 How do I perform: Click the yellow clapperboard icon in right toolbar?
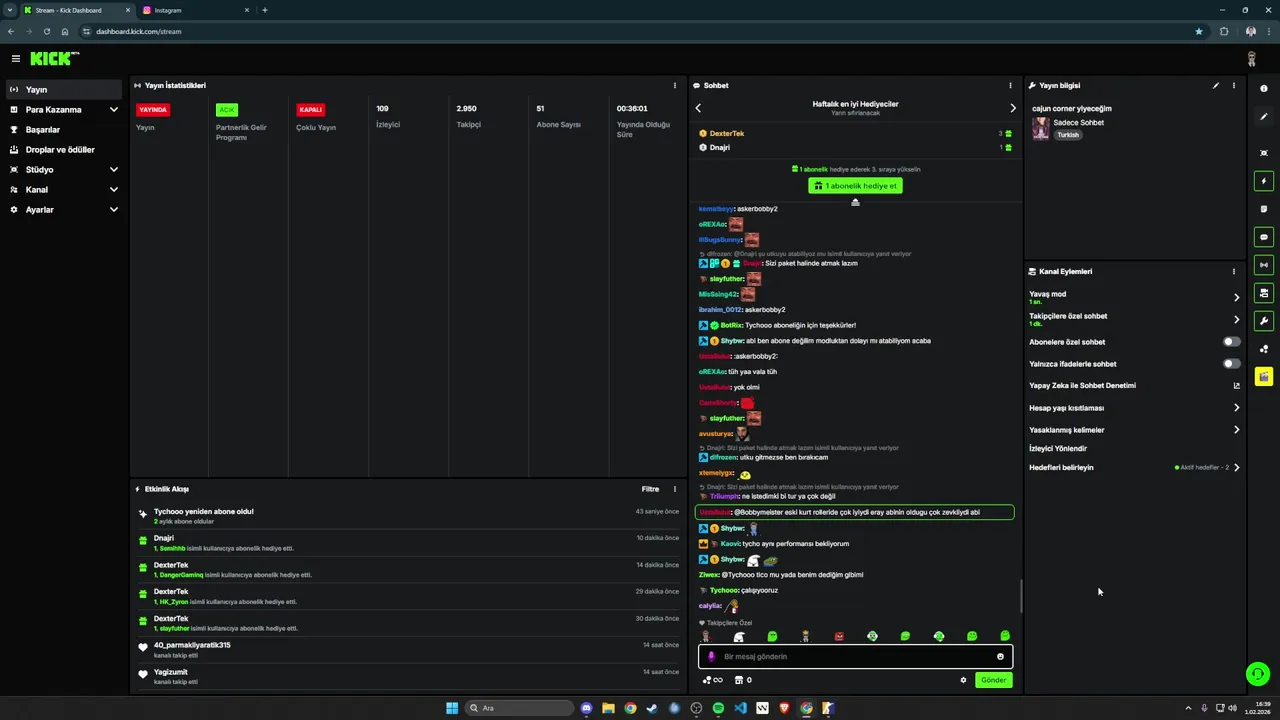click(x=1264, y=377)
